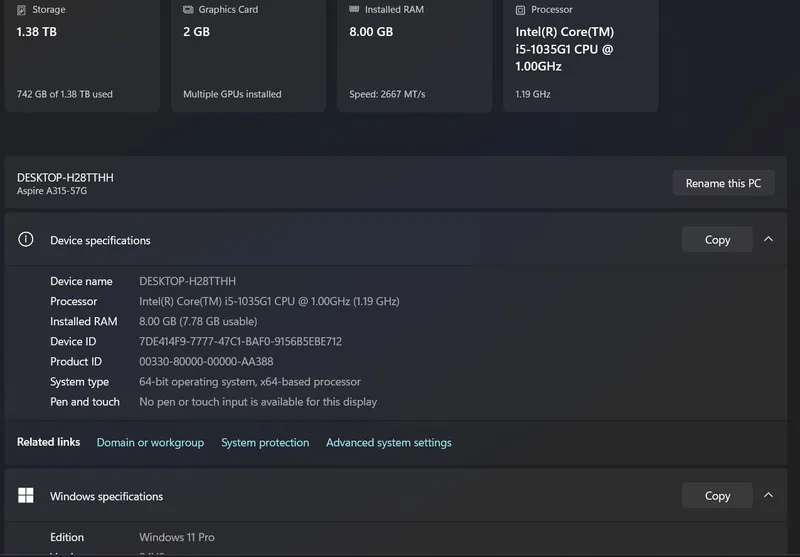
Task: Click the 'No pen or touch input' value
Action: click(258, 402)
